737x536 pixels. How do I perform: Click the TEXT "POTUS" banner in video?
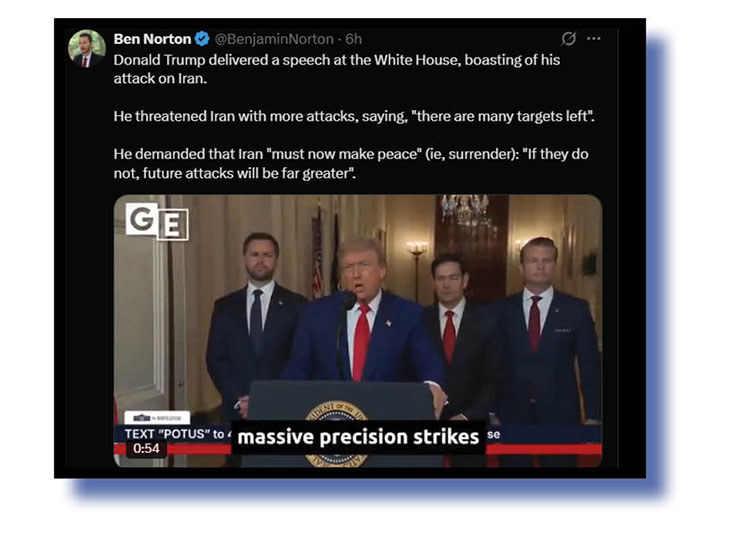pos(174,434)
